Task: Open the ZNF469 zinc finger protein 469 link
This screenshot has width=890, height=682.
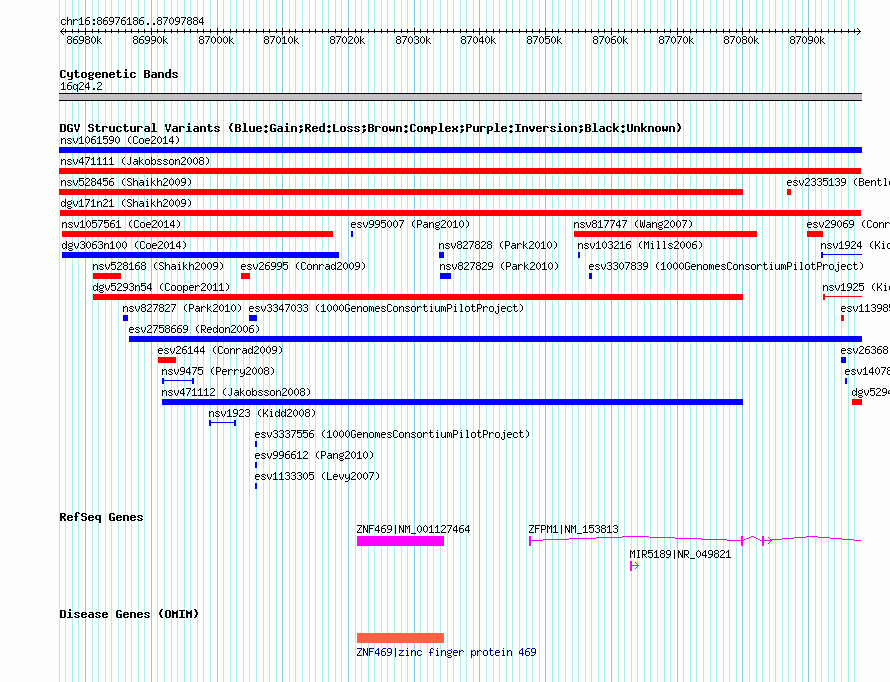Action: (x=446, y=652)
